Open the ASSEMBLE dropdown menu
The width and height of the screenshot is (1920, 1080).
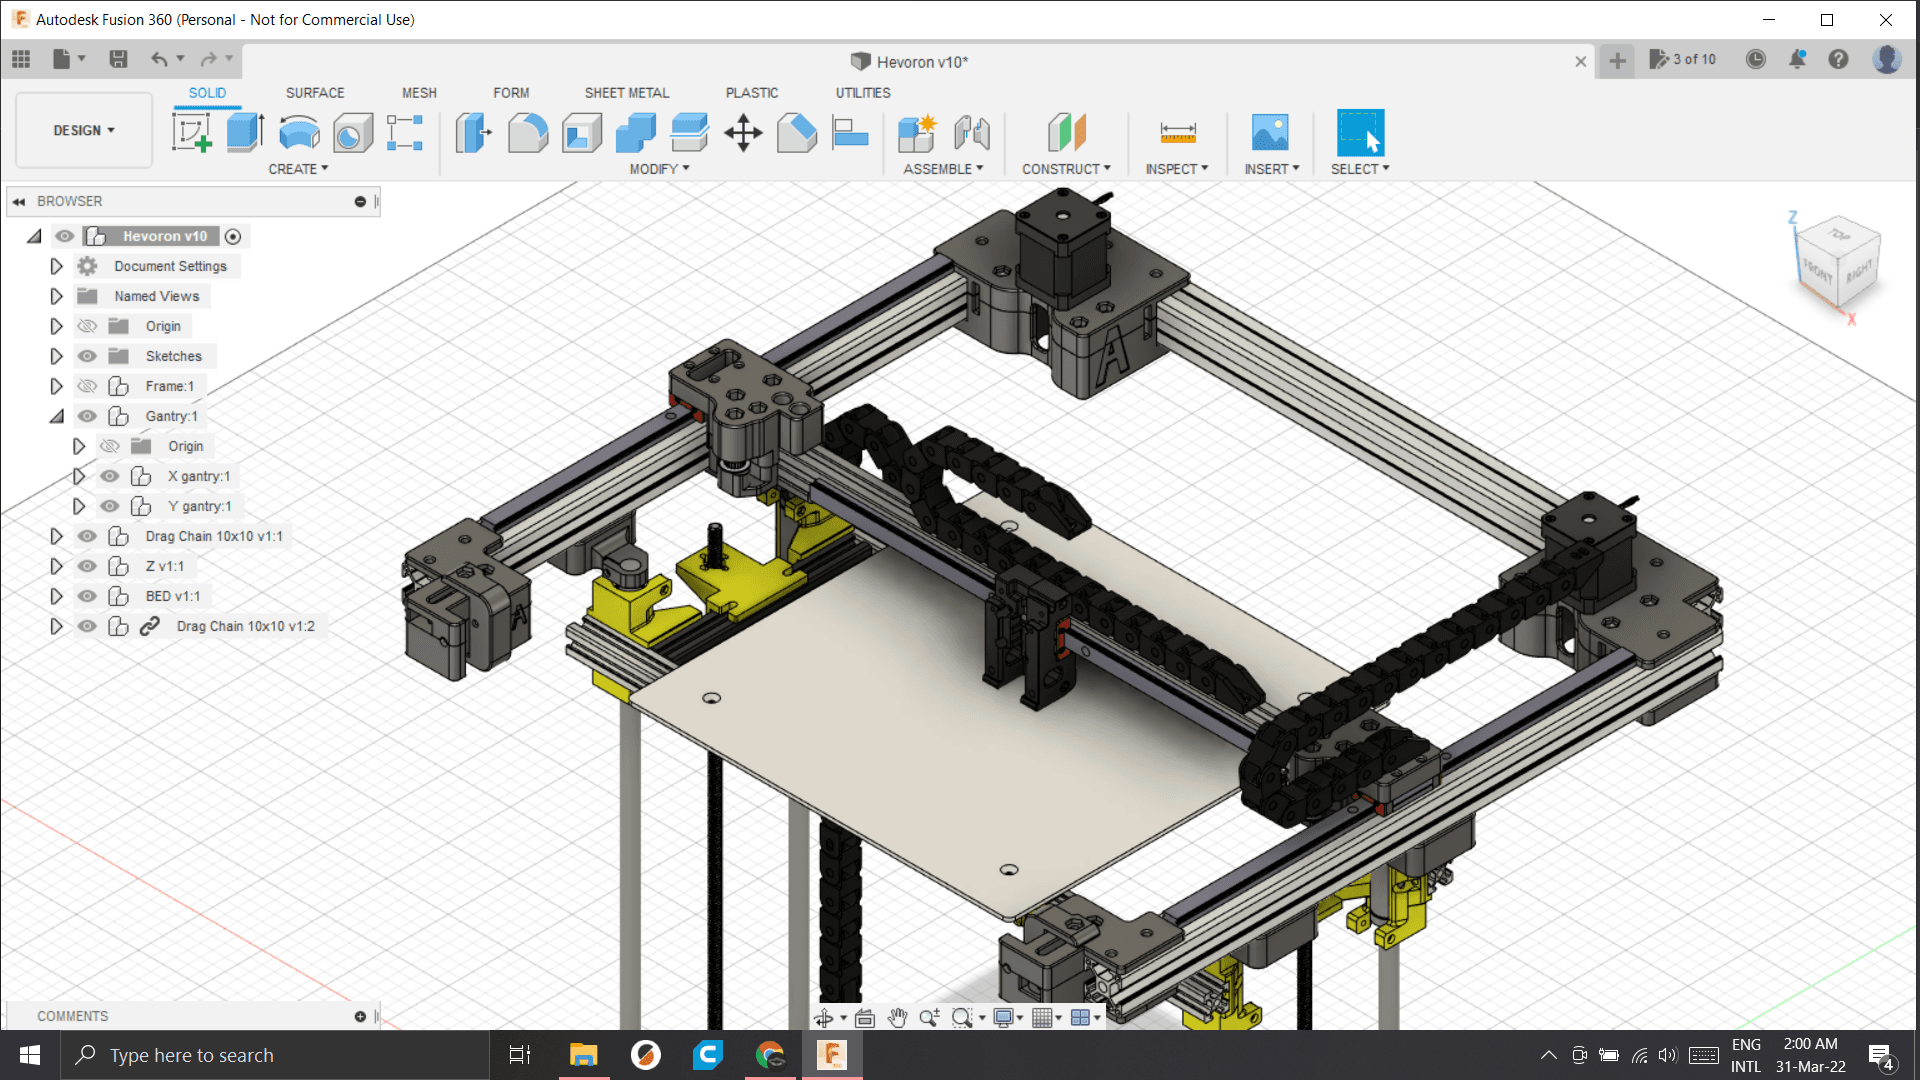click(943, 169)
